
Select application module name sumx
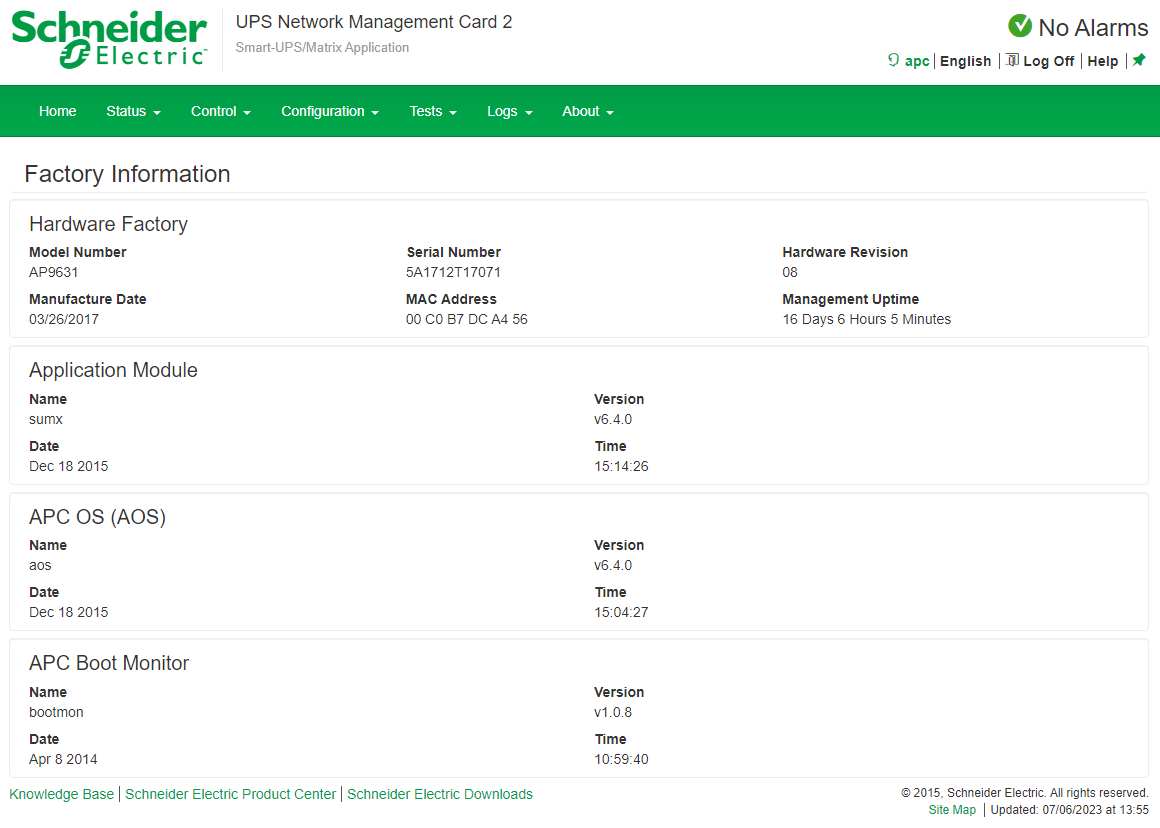[46, 420]
